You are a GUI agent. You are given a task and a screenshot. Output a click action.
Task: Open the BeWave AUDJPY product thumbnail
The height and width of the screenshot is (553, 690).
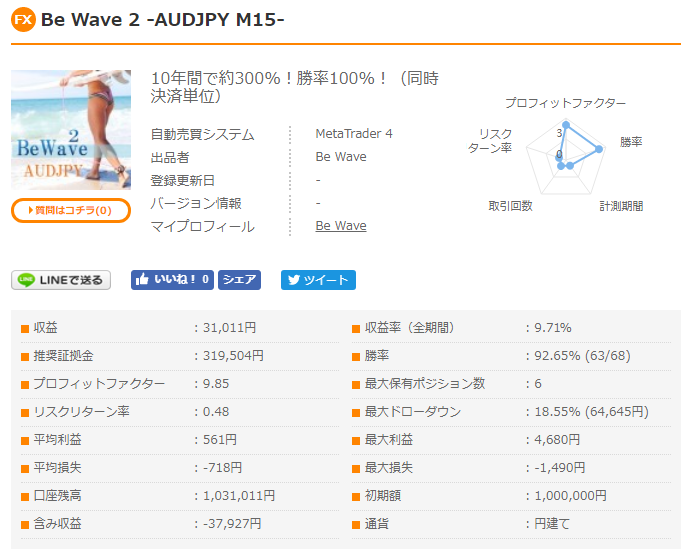[x=71, y=130]
